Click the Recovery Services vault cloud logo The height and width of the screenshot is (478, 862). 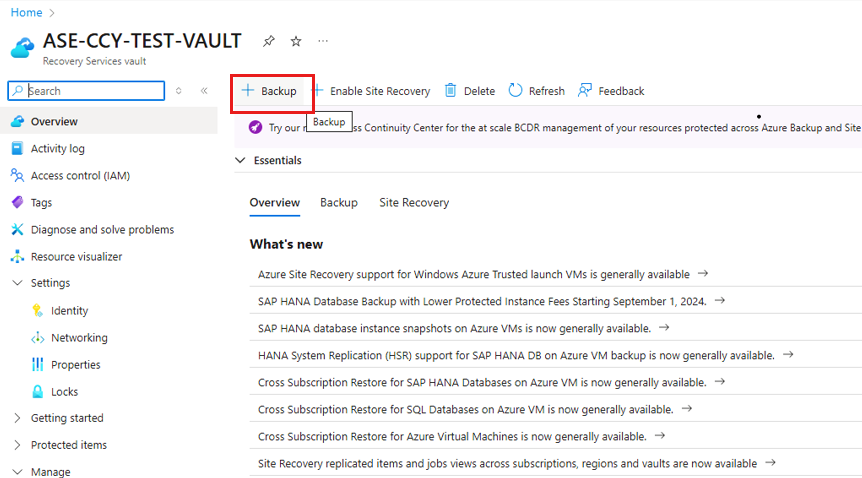[x=22, y=48]
